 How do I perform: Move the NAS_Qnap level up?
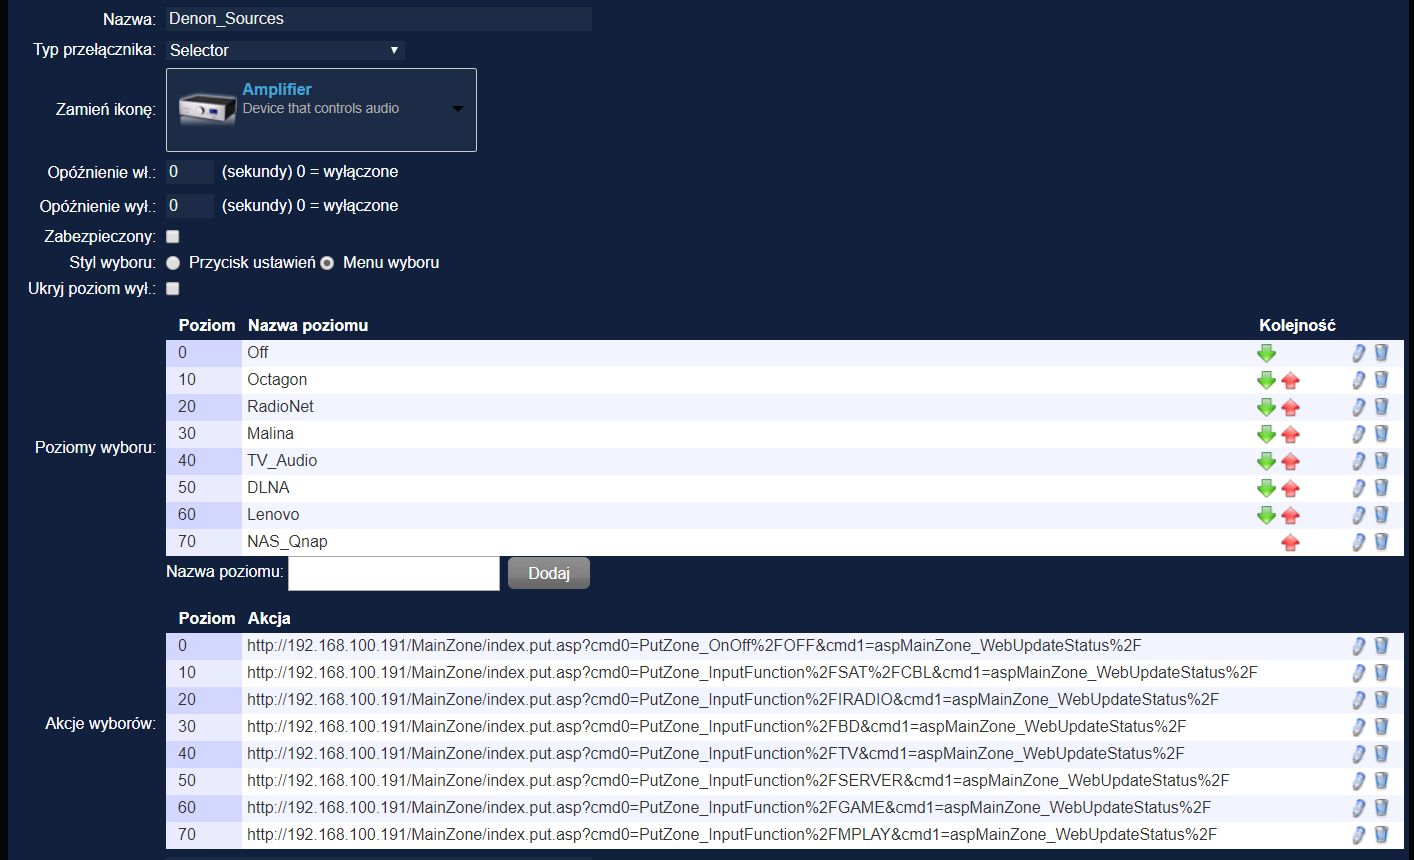(1290, 542)
